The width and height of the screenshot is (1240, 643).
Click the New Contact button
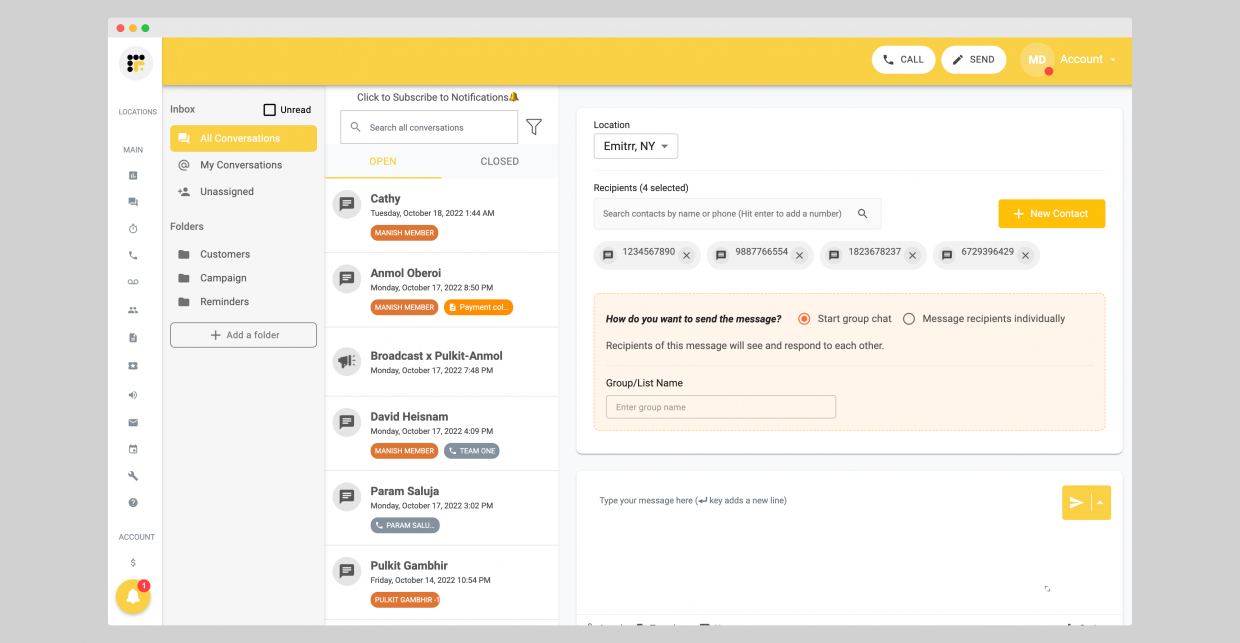click(1051, 214)
